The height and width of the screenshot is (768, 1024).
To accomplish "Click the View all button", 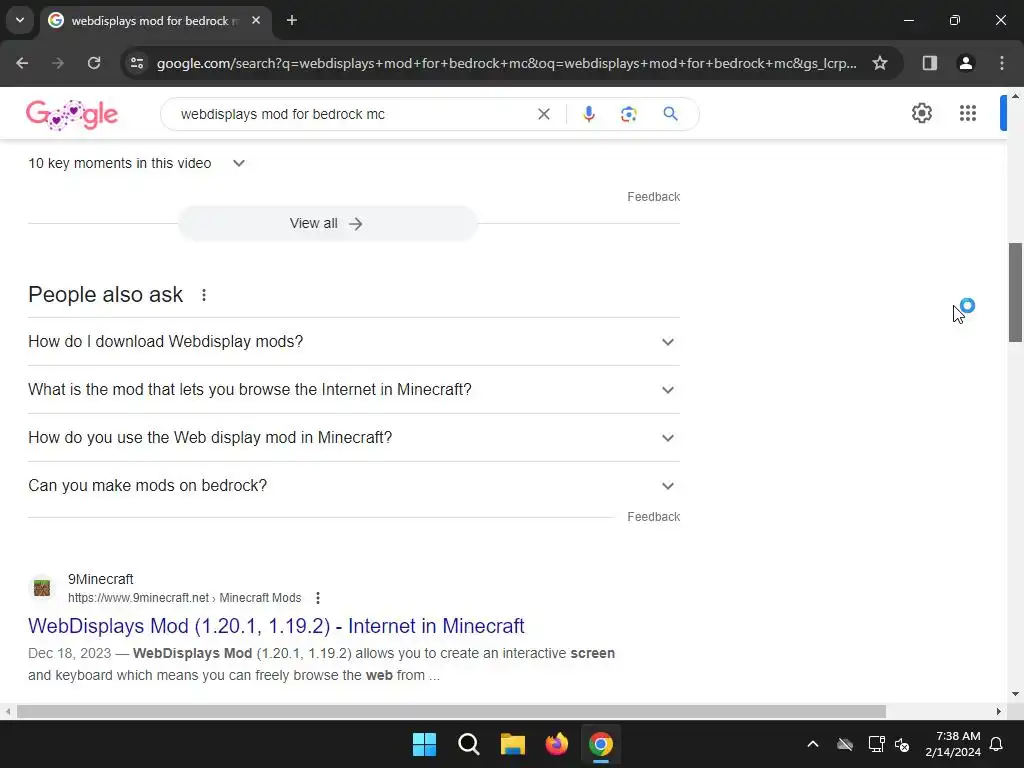I will pyautogui.click(x=327, y=223).
